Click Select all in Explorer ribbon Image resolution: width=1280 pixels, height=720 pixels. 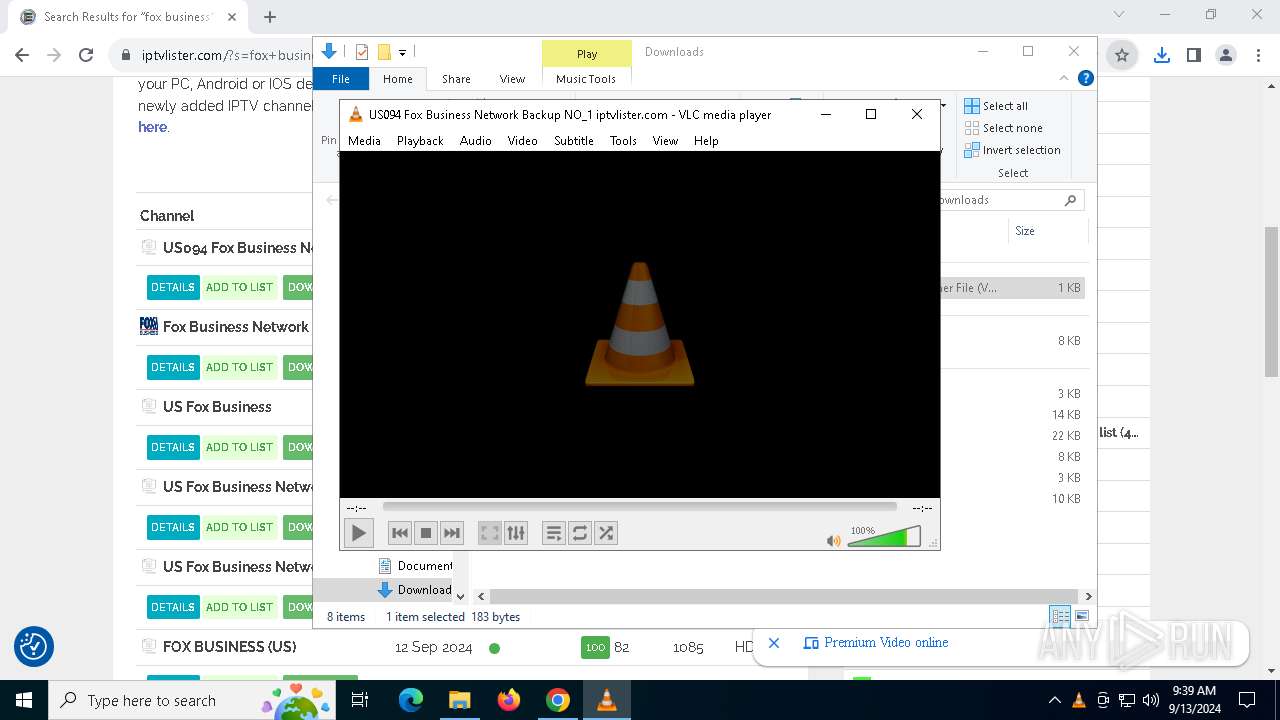click(x=996, y=106)
